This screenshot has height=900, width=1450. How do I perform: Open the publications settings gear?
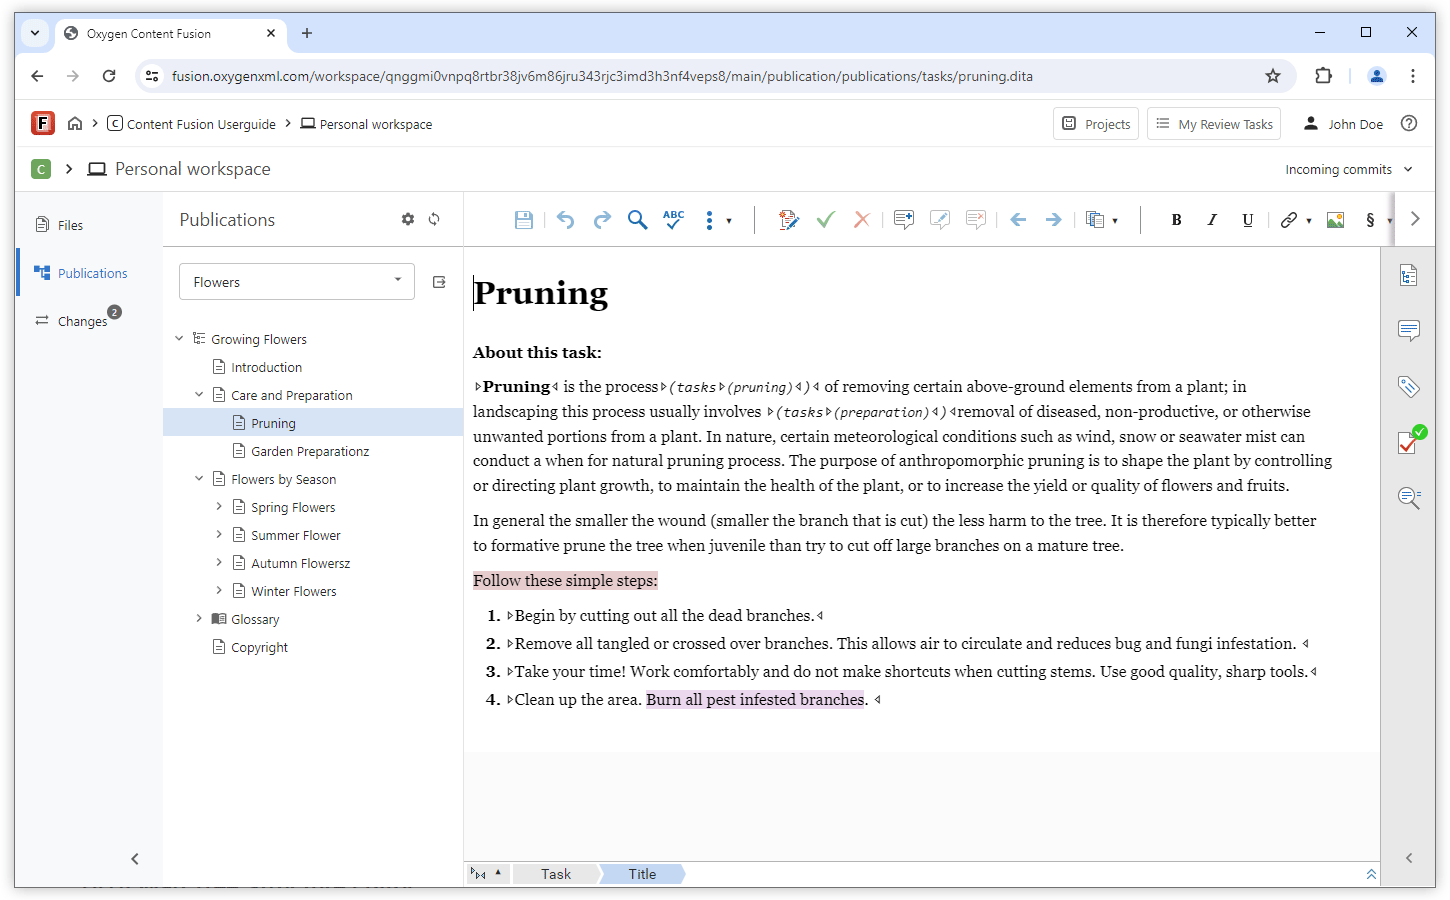[x=408, y=219]
